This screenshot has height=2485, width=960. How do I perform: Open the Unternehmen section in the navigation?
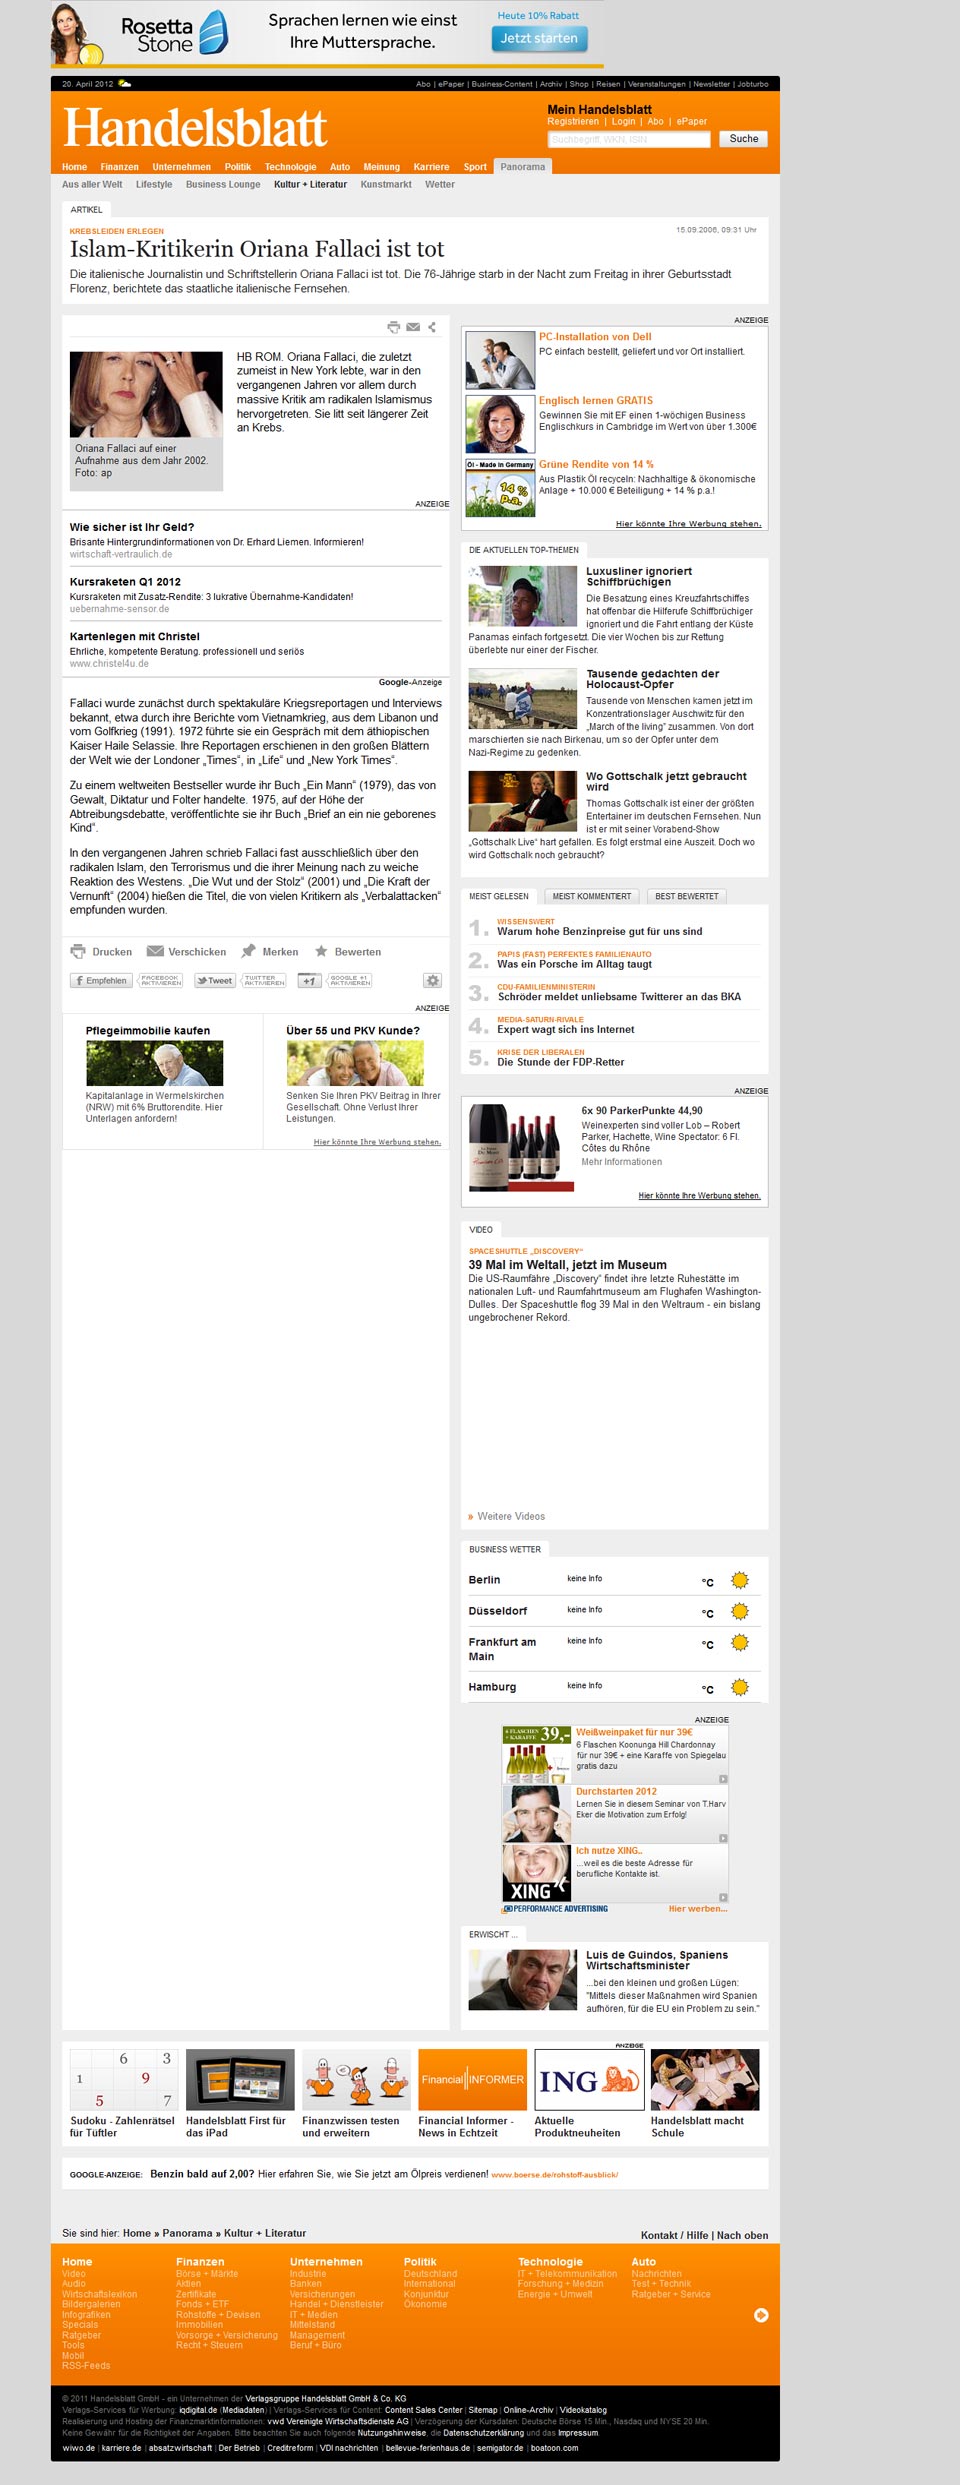pyautogui.click(x=181, y=167)
